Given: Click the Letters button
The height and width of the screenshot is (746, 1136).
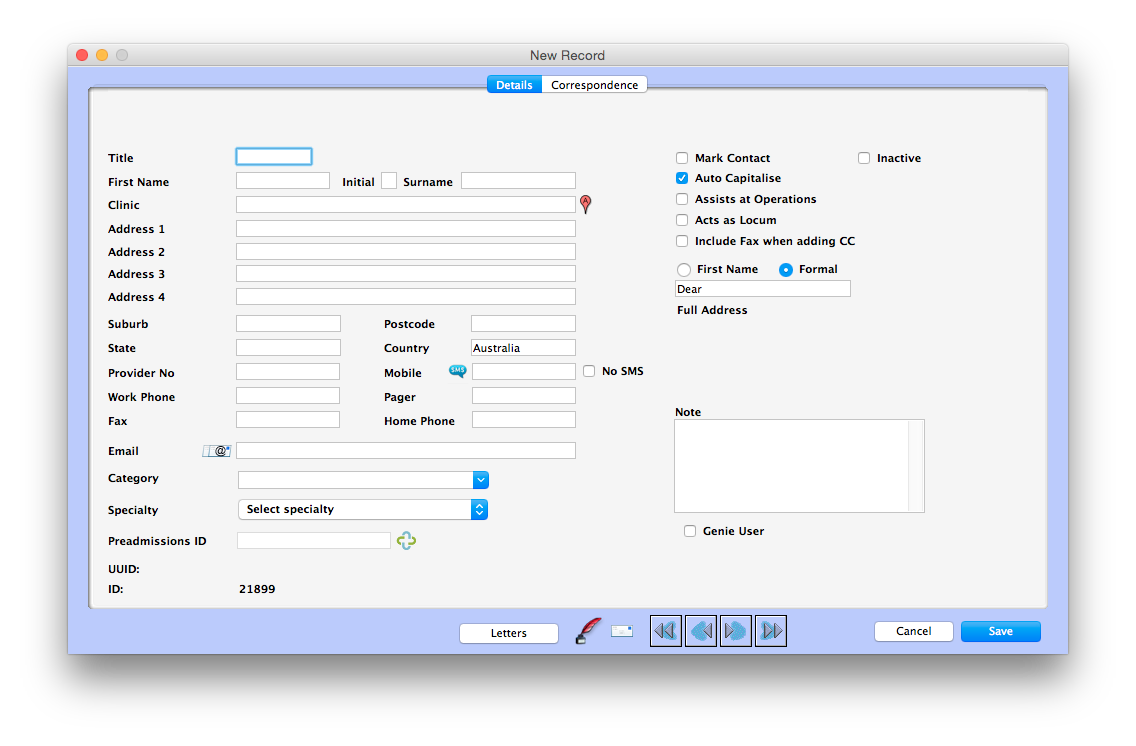Looking at the screenshot, I should pyautogui.click(x=508, y=632).
